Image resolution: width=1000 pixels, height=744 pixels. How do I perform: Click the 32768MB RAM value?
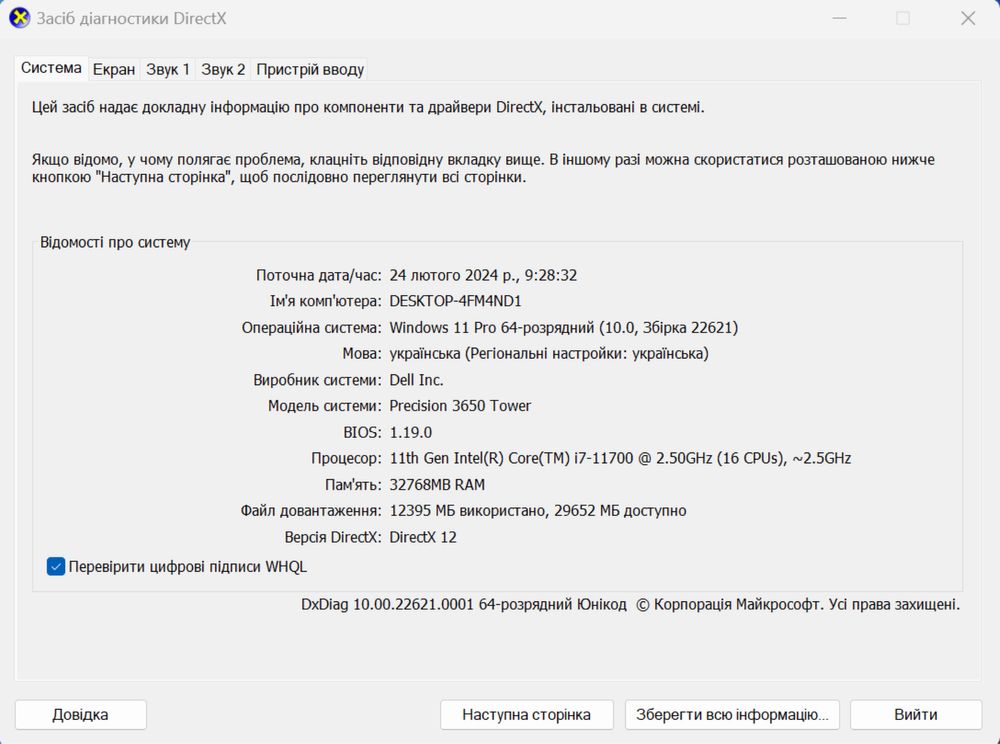pyautogui.click(x=437, y=485)
